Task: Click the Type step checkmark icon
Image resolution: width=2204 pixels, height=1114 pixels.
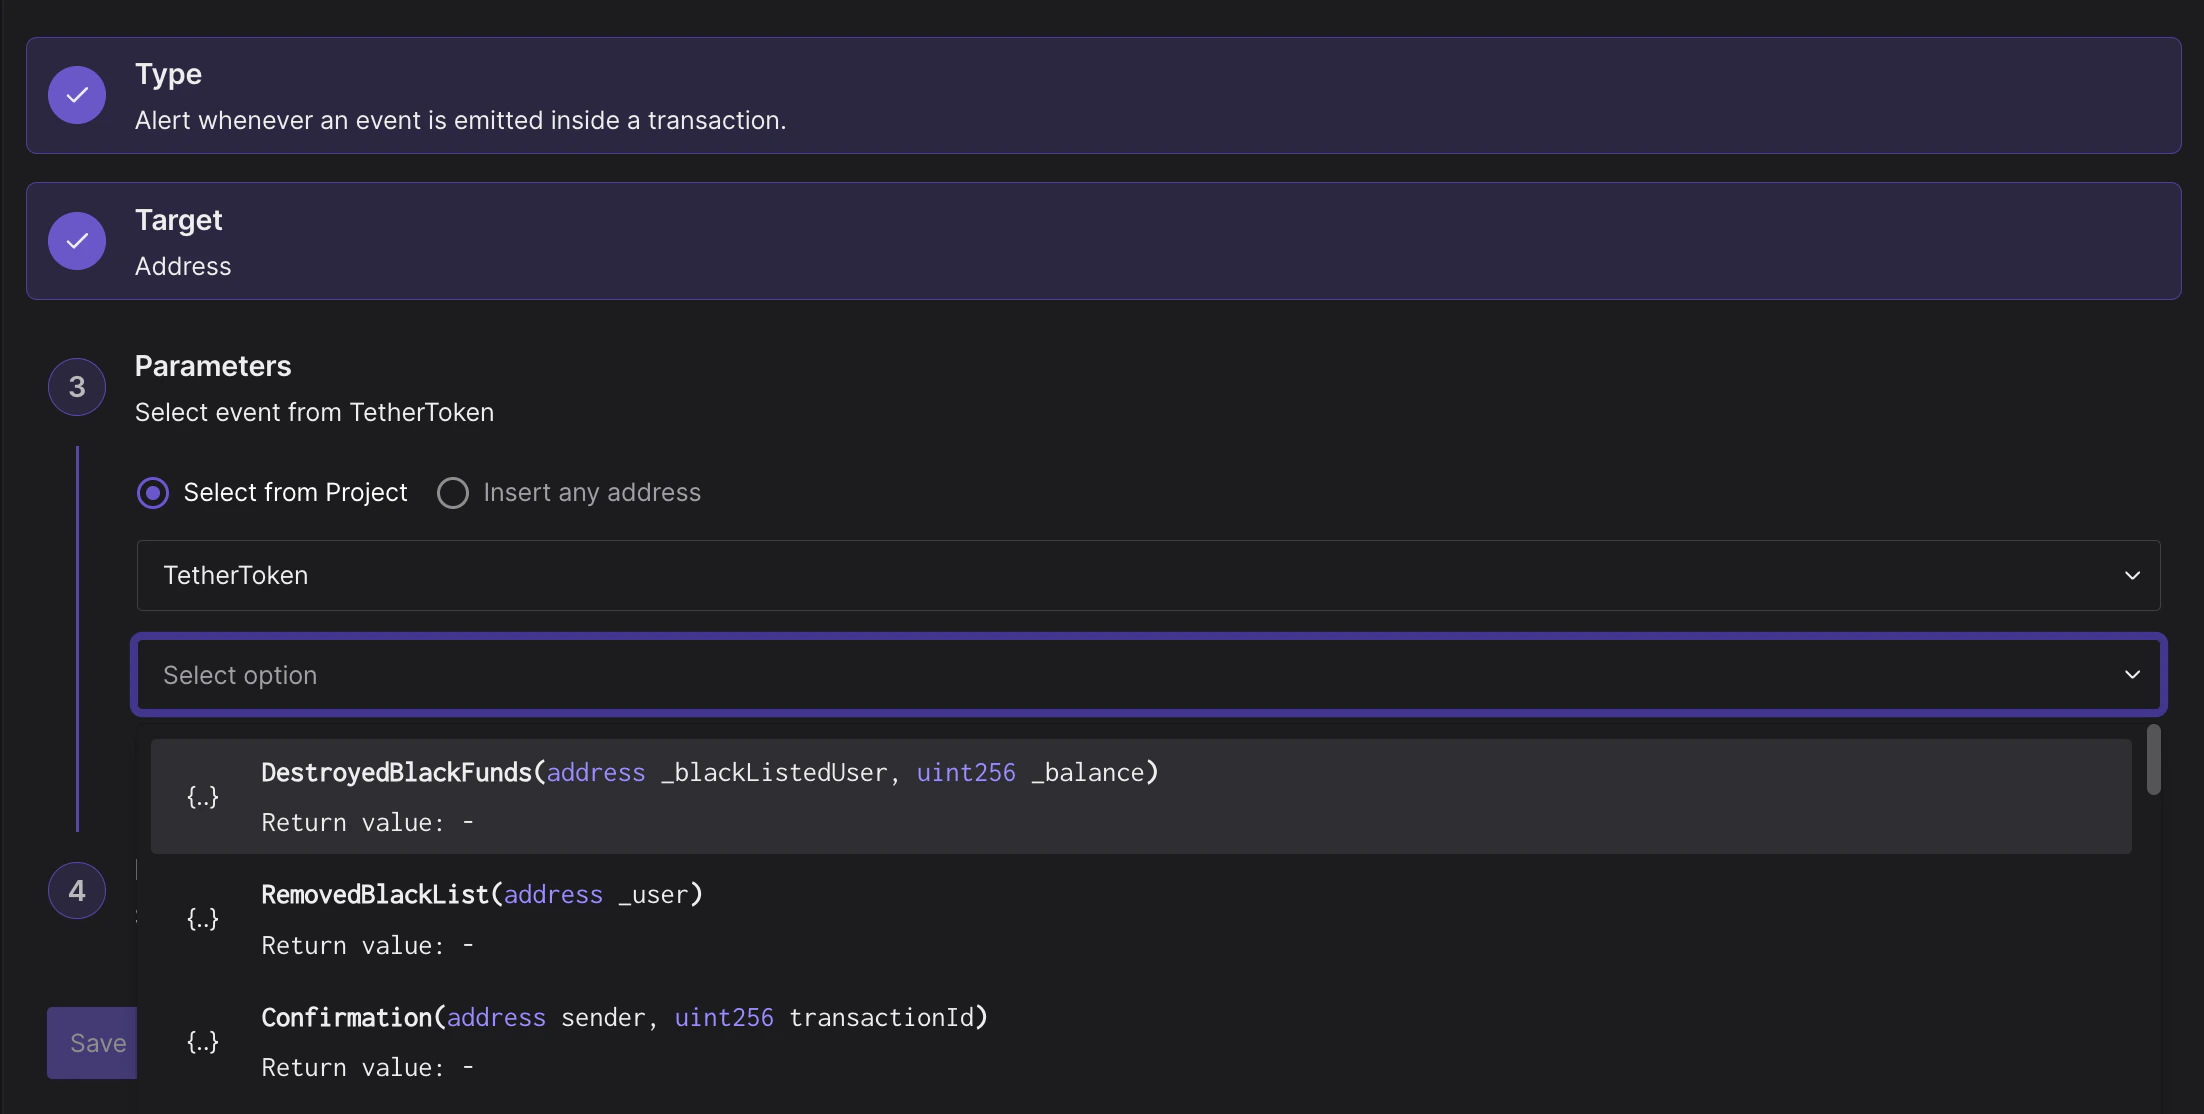Action: pos(77,95)
